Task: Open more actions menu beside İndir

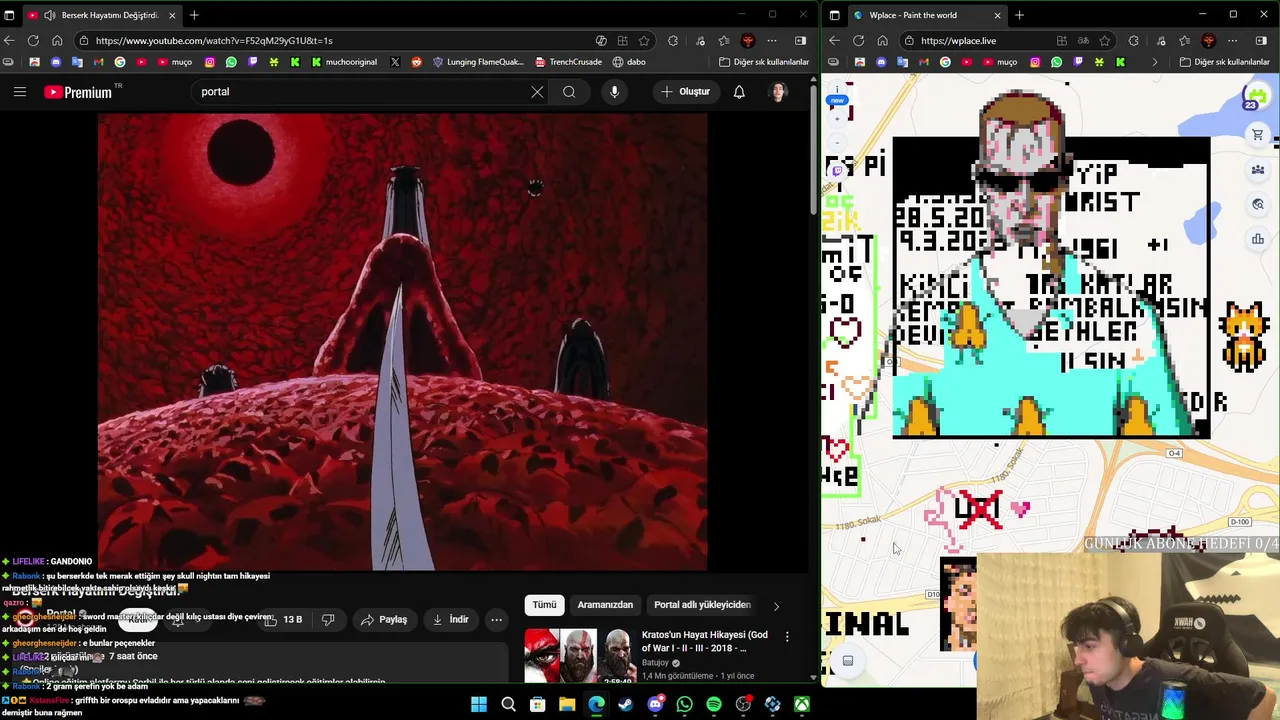Action: point(496,620)
